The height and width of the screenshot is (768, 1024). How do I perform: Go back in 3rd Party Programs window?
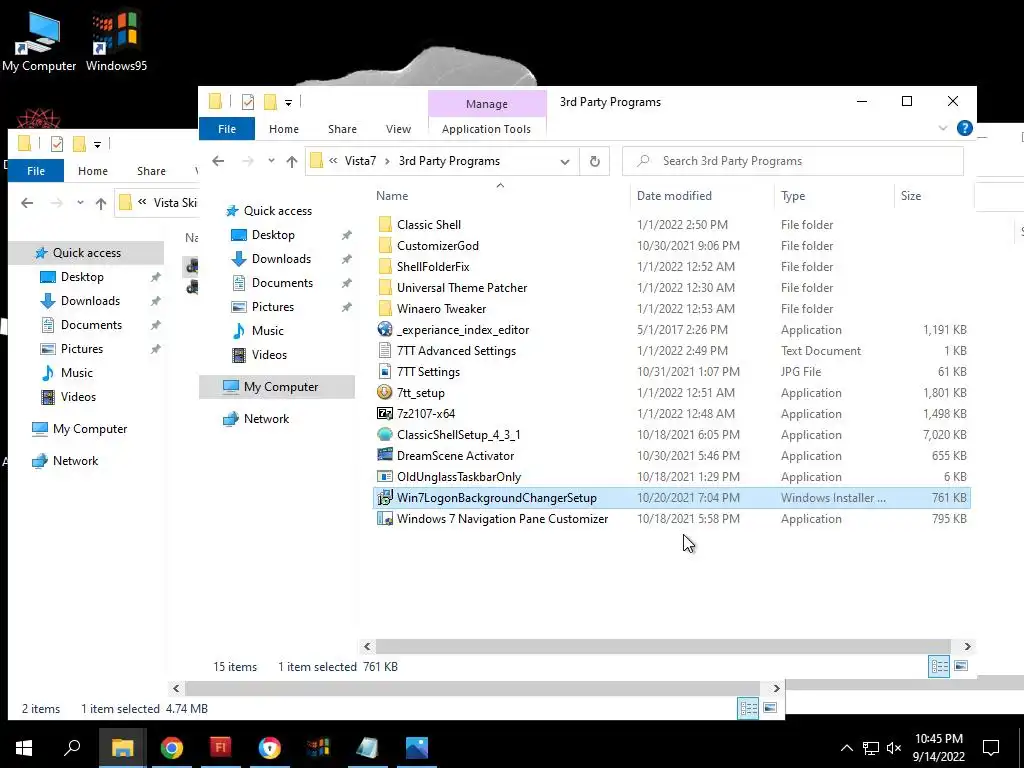click(218, 161)
